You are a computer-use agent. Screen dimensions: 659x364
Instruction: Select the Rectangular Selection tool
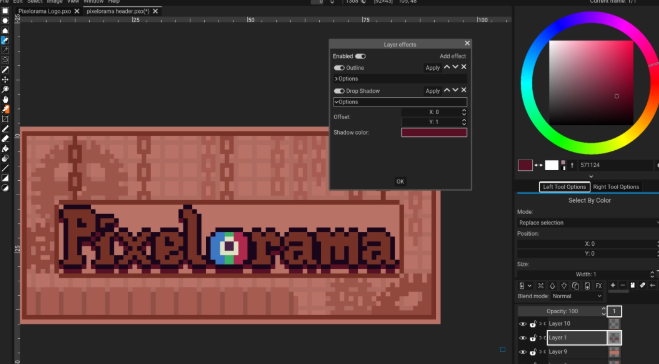coord(5,11)
